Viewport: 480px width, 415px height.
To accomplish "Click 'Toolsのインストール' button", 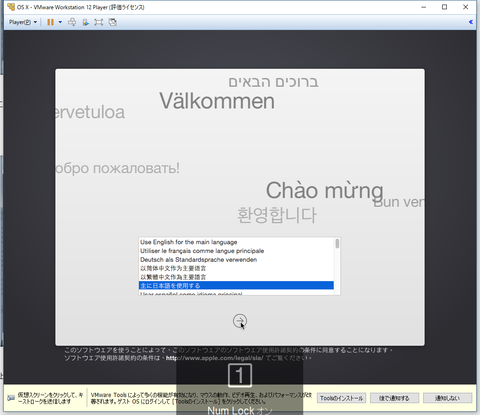I will tap(341, 398).
